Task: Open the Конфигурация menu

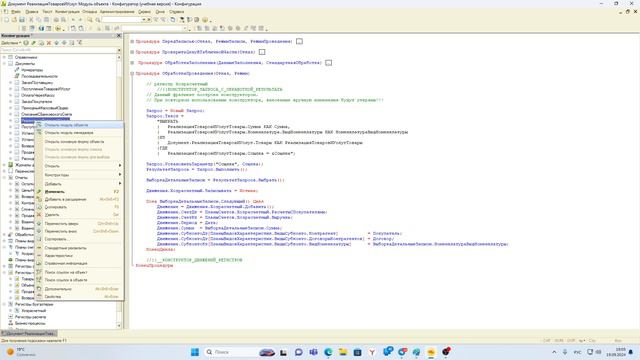Action: [x=67, y=12]
